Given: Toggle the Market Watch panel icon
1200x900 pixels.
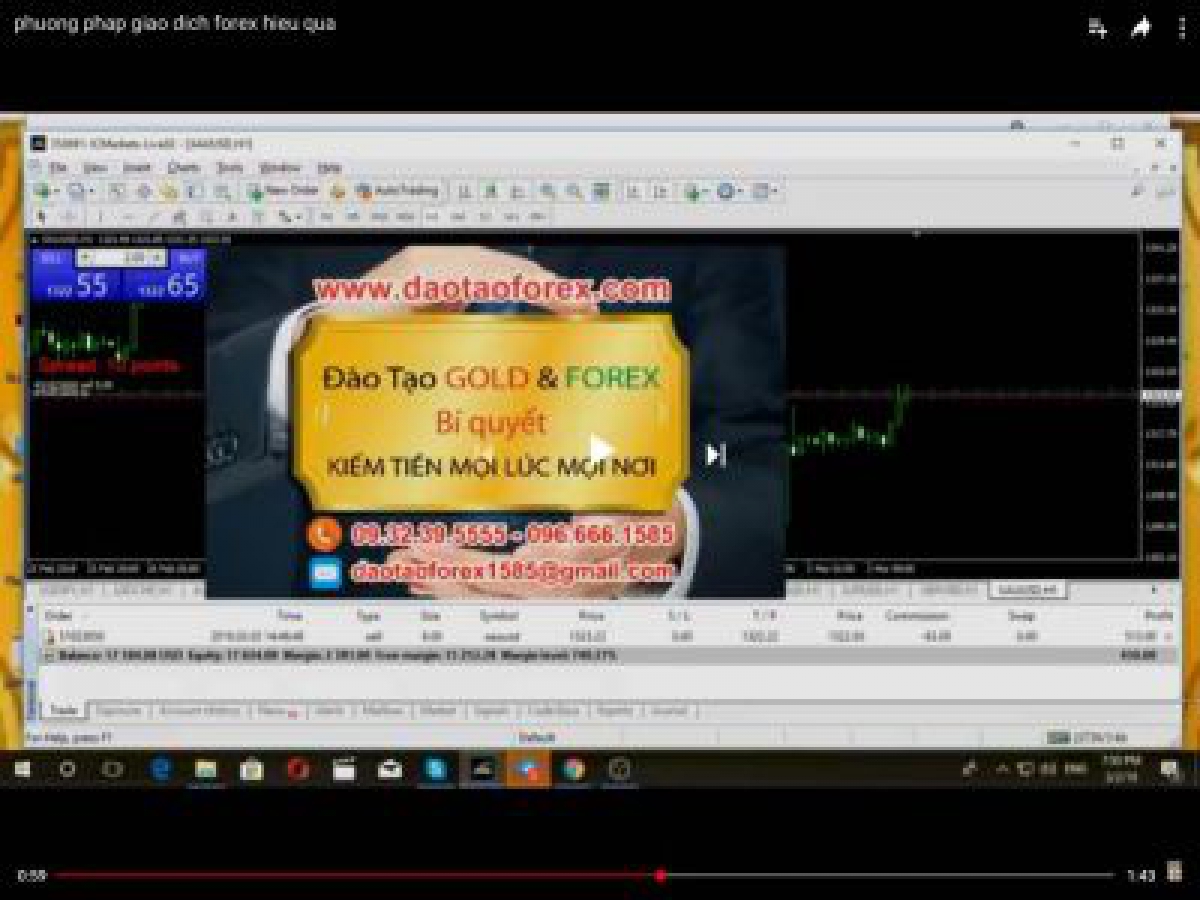Looking at the screenshot, I should pyautogui.click(x=117, y=190).
